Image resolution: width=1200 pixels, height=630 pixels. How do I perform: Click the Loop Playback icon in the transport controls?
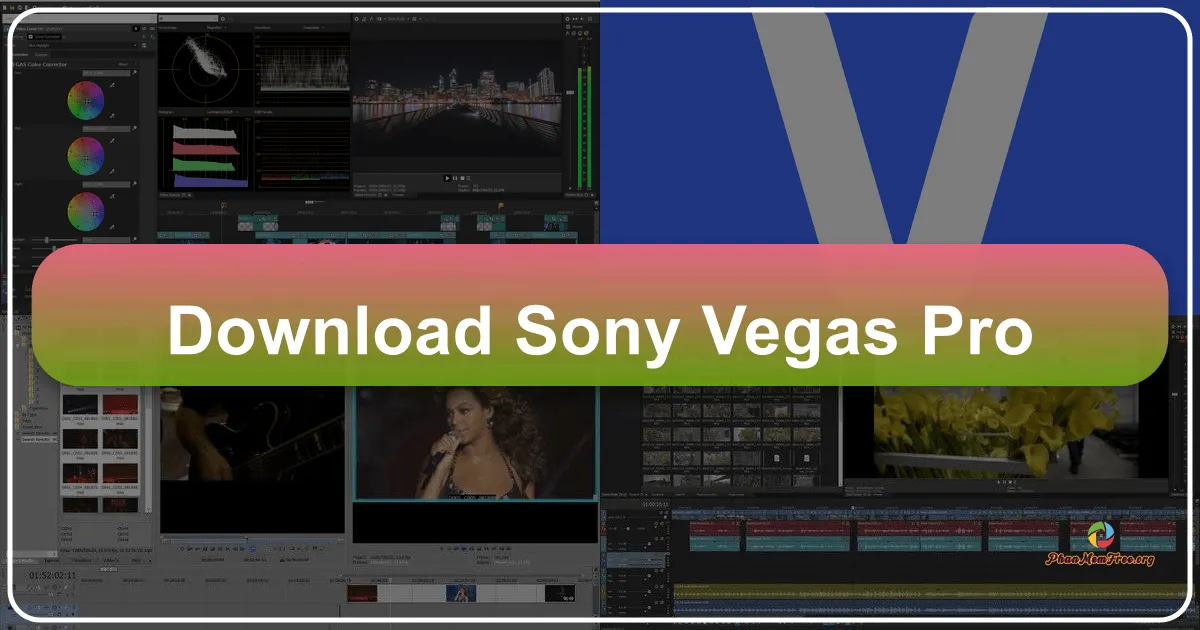(x=469, y=178)
